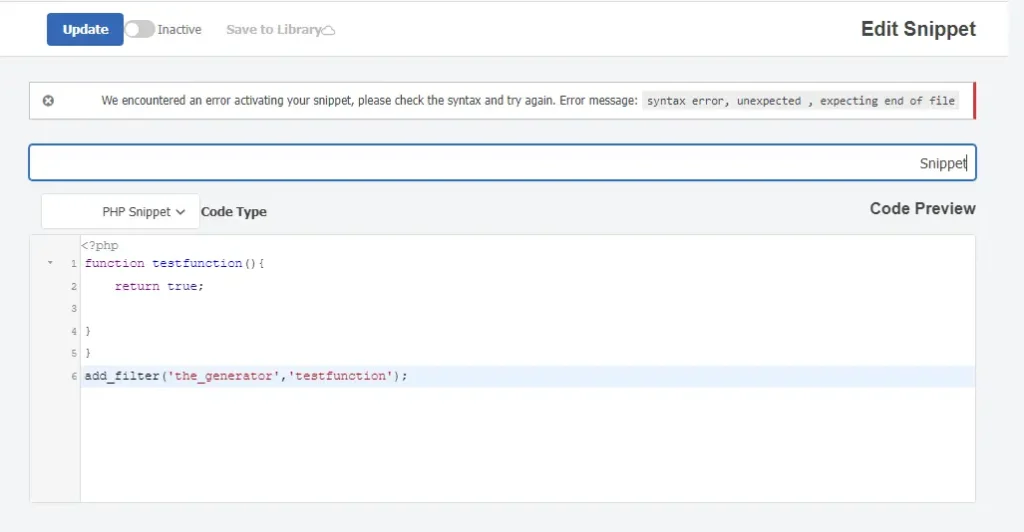Viewport: 1024px width, 532px height.
Task: Click the cloud icon beside Save to Library
Action: 328,31
